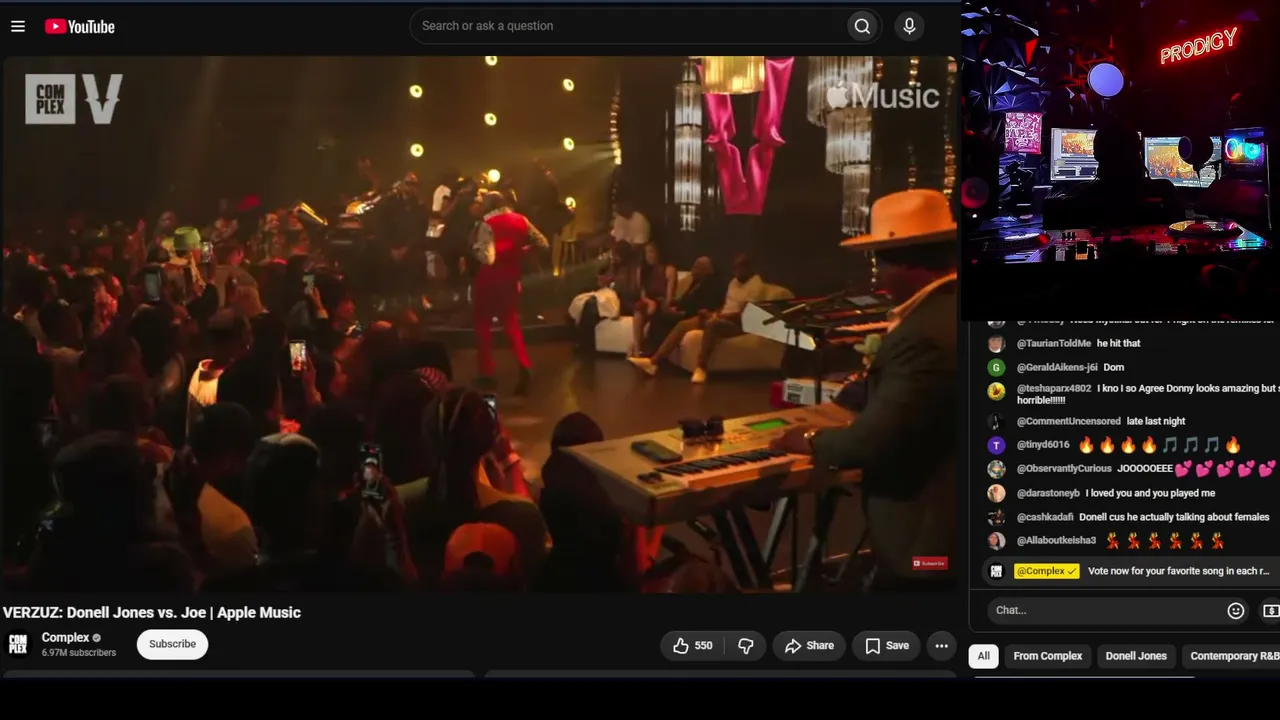Click the purple T avatar in chat

(996, 445)
